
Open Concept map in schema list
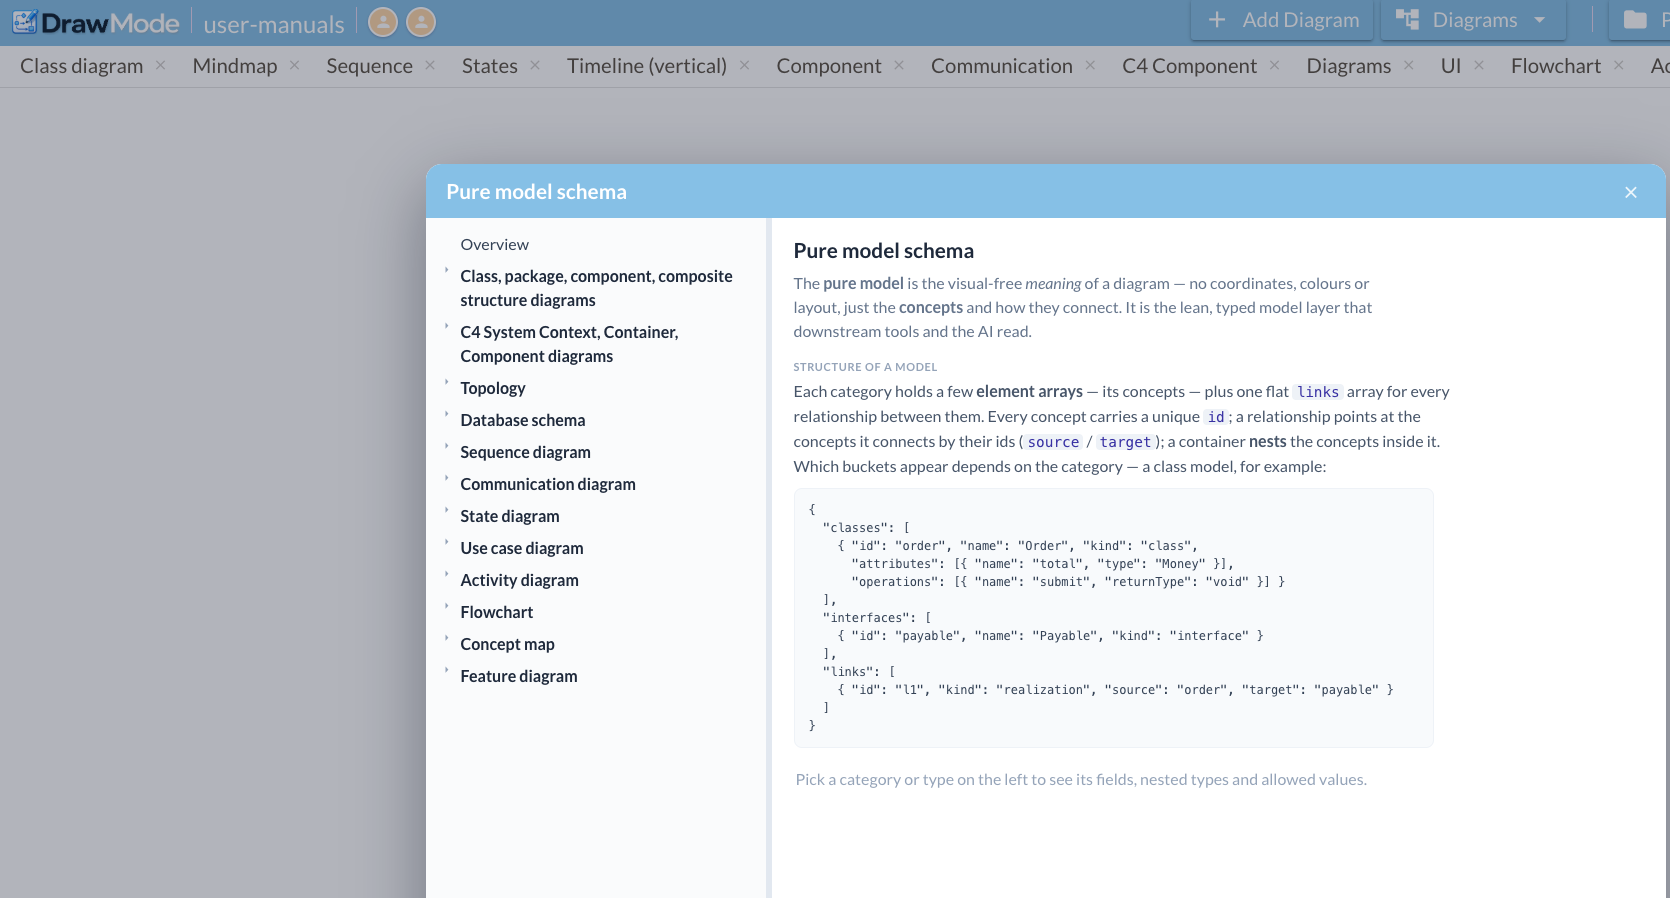(507, 644)
